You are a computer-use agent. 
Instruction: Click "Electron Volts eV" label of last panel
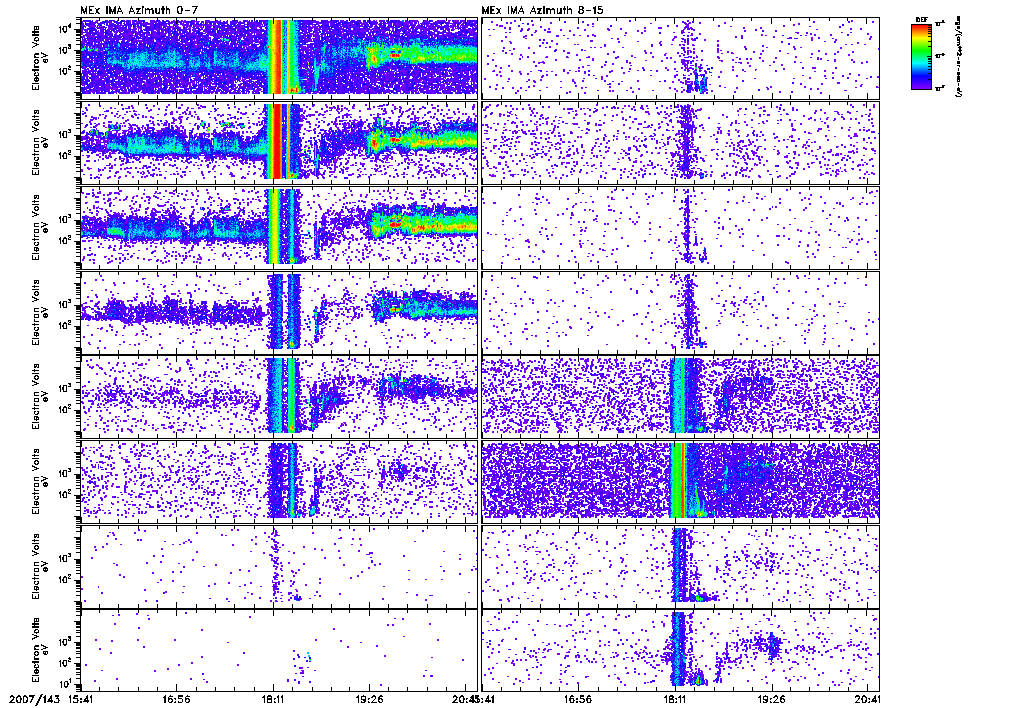40,651
